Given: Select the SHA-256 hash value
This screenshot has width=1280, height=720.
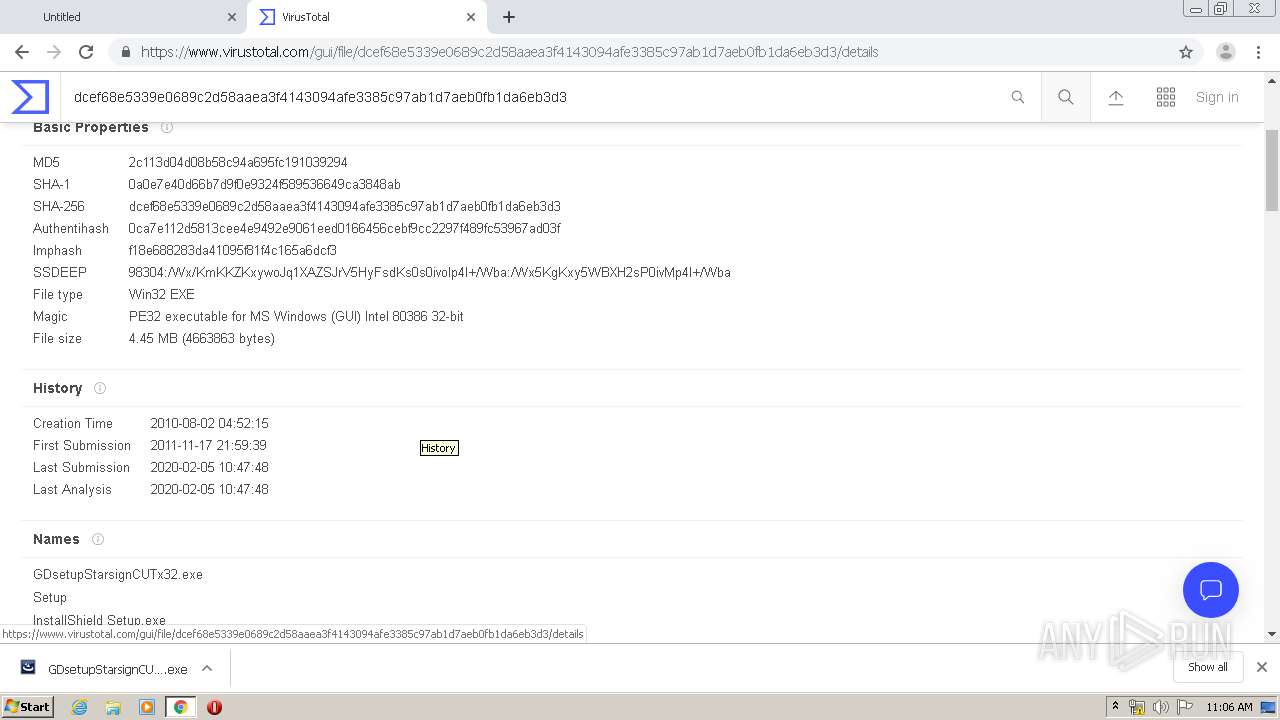Looking at the screenshot, I should pos(344,206).
